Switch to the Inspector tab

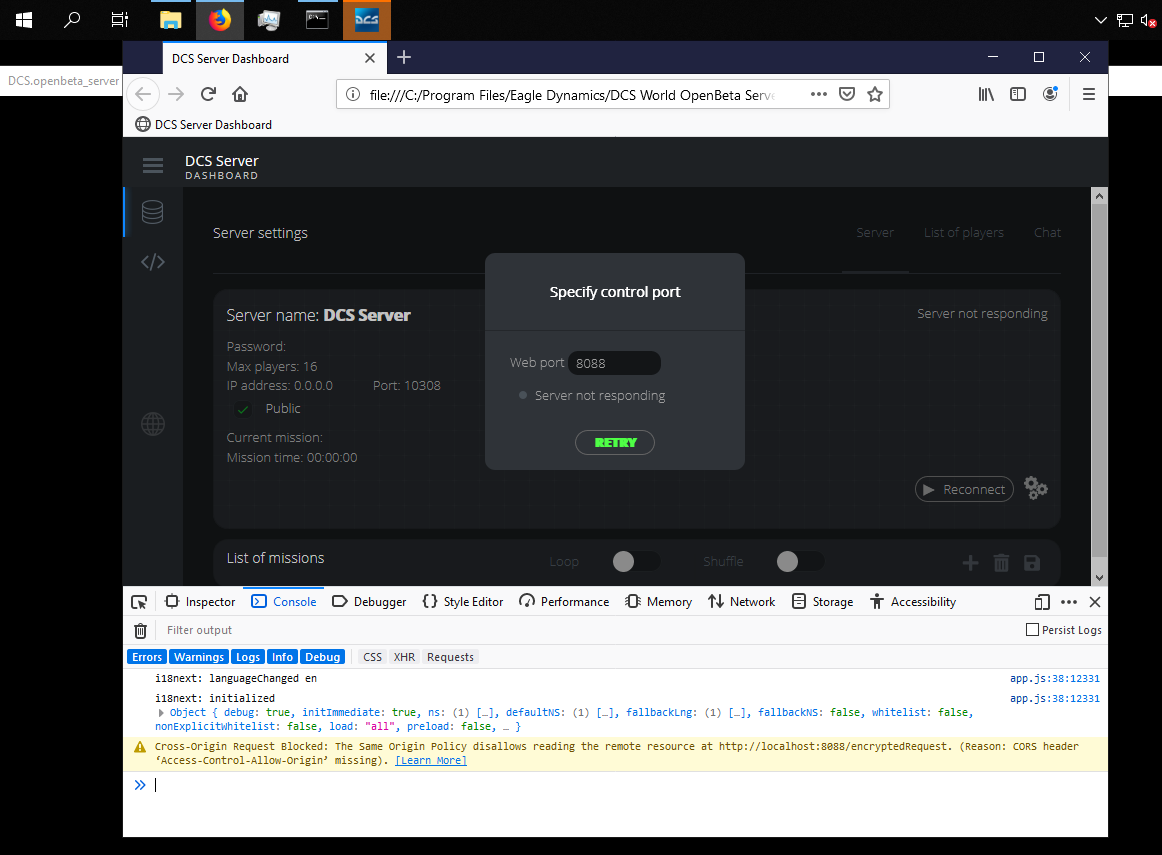tap(200, 602)
